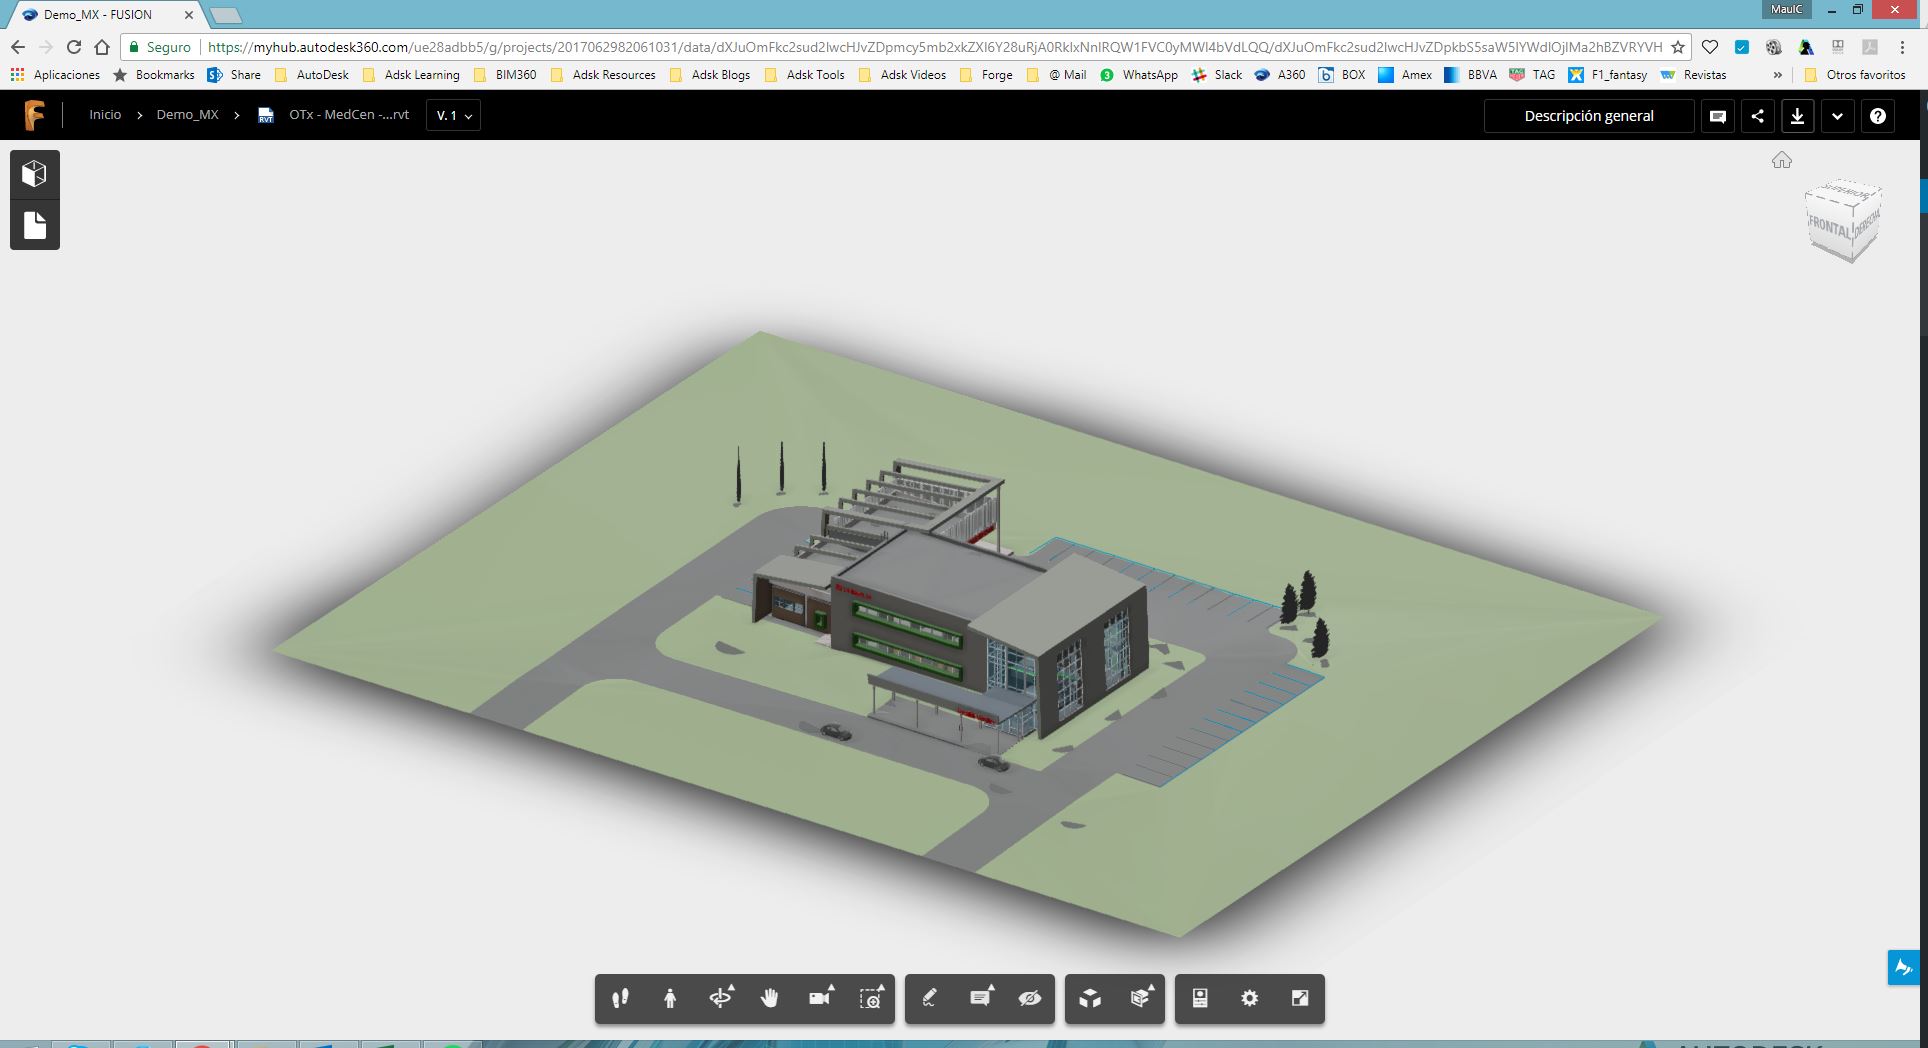1928x1048 pixels.
Task: Open Chrome menu (three dots)
Action: (1902, 47)
